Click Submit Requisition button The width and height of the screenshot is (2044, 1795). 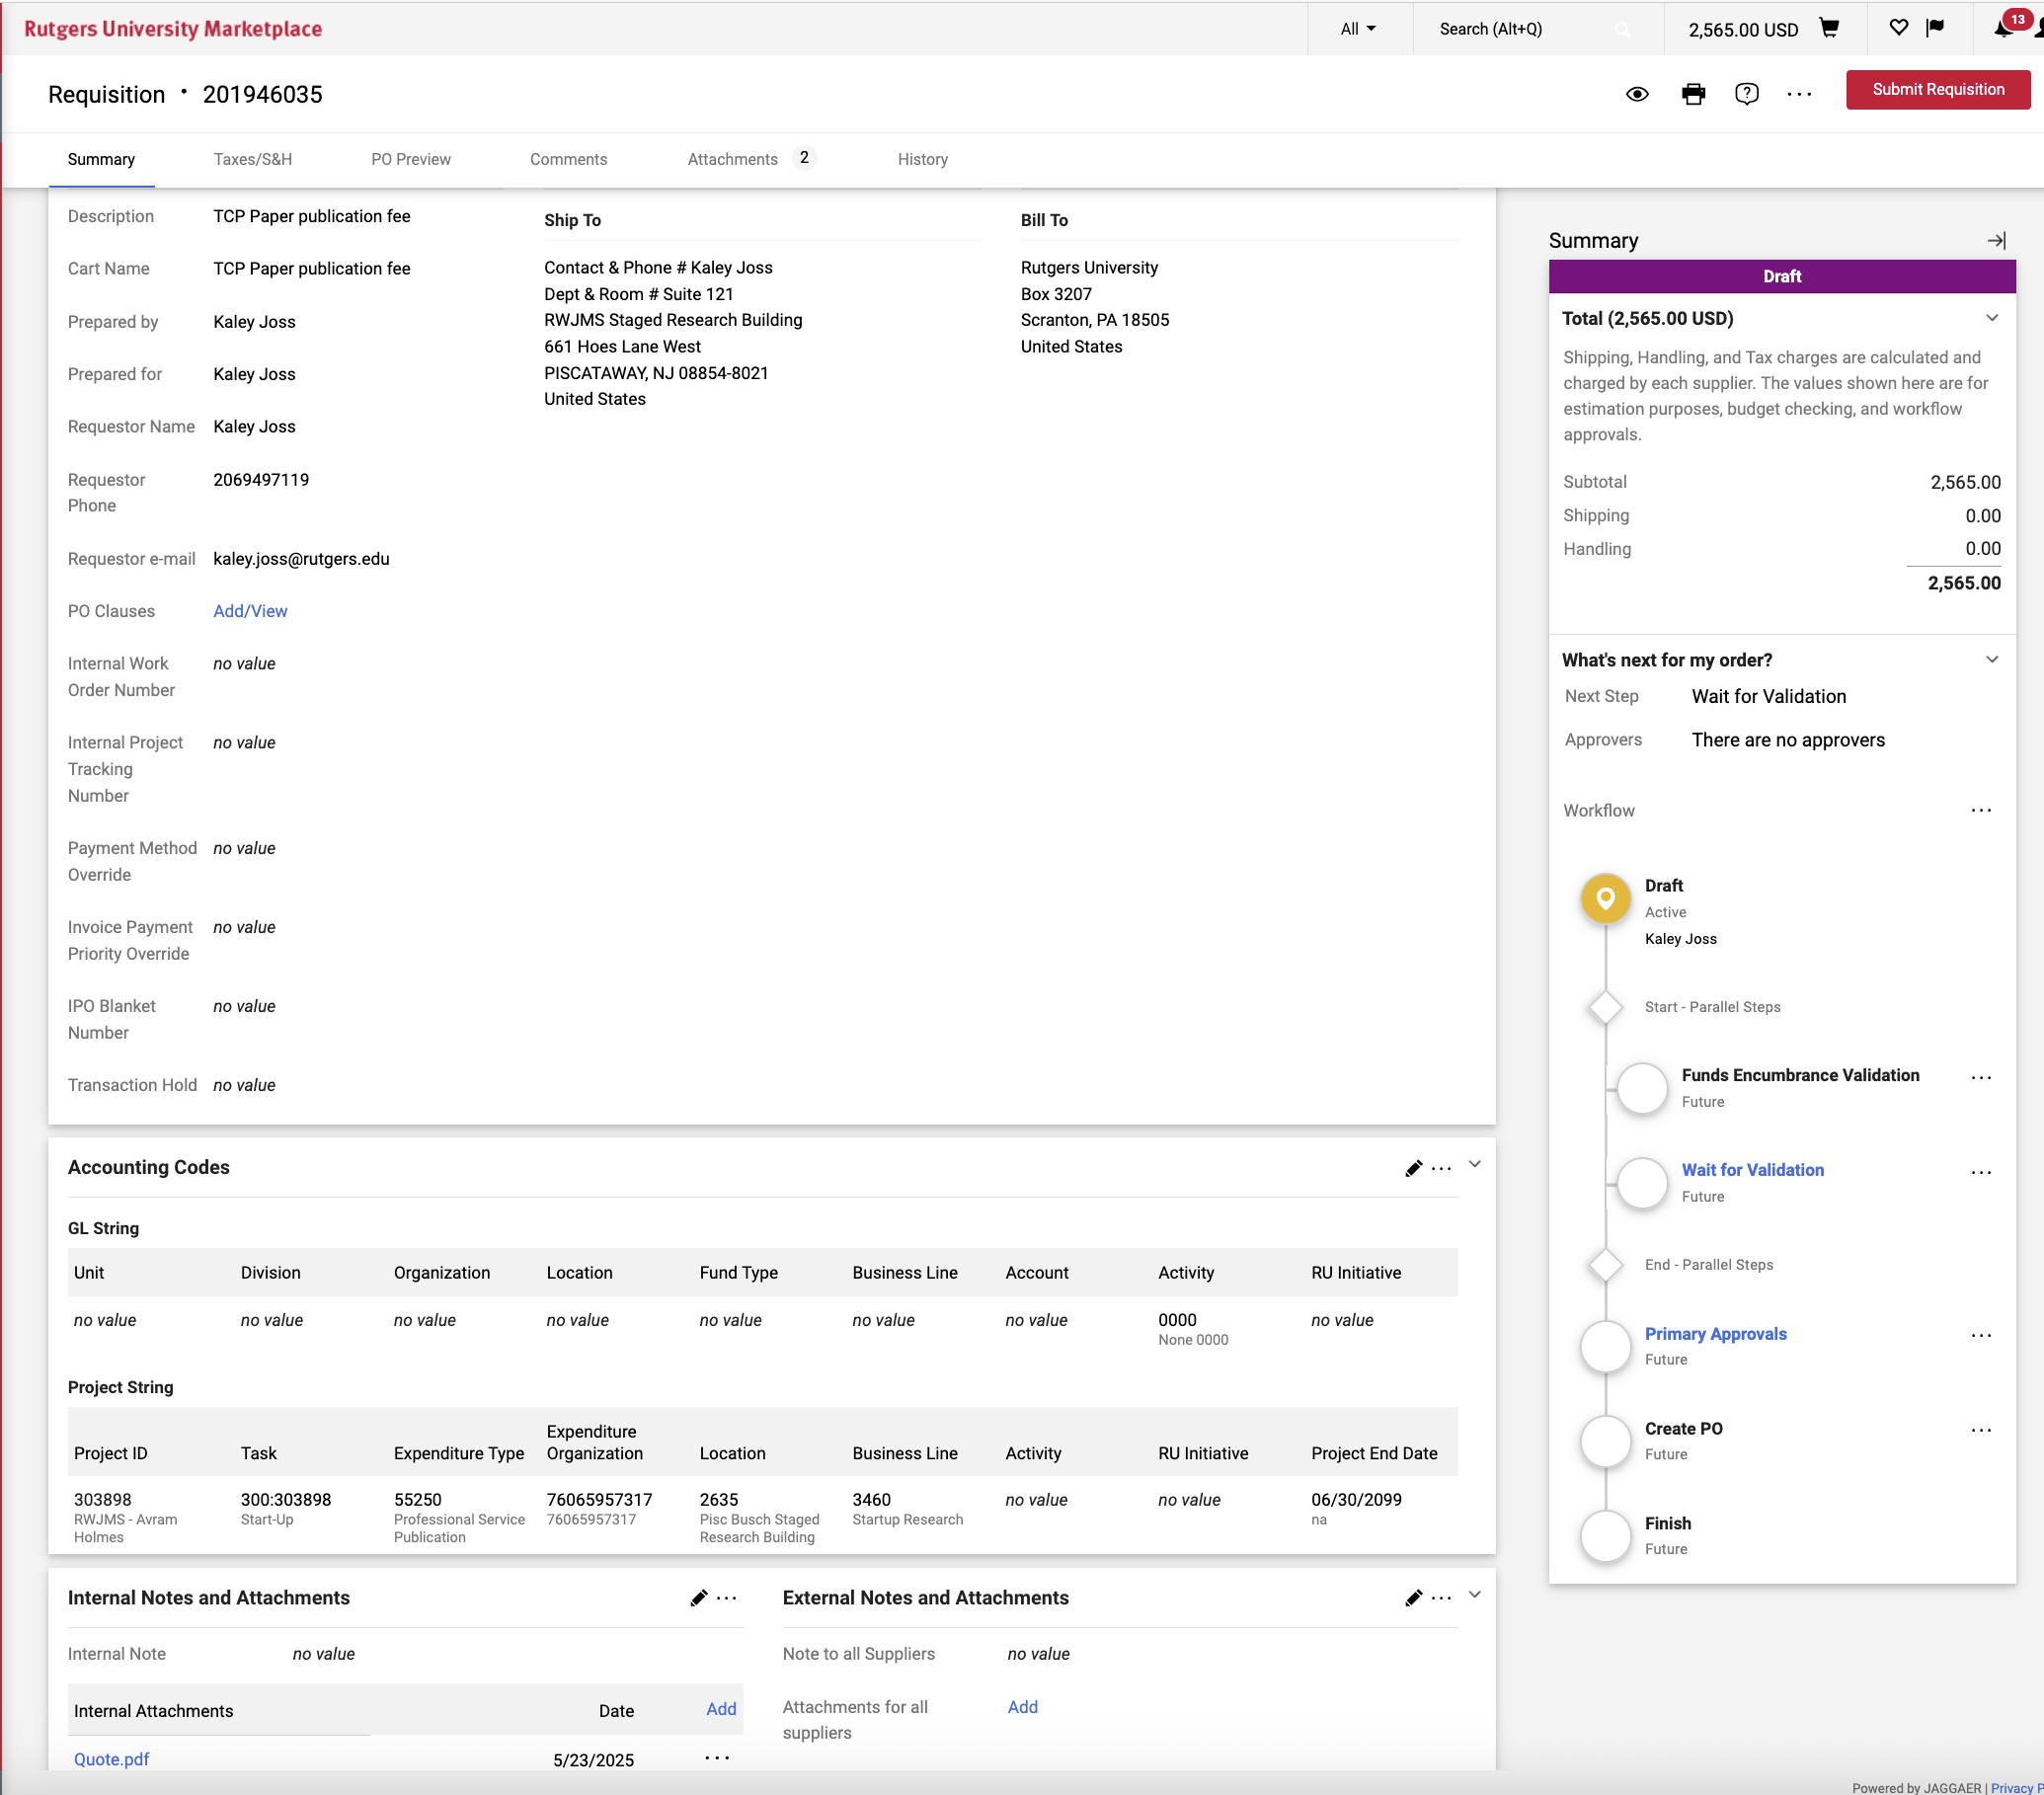click(x=1937, y=90)
